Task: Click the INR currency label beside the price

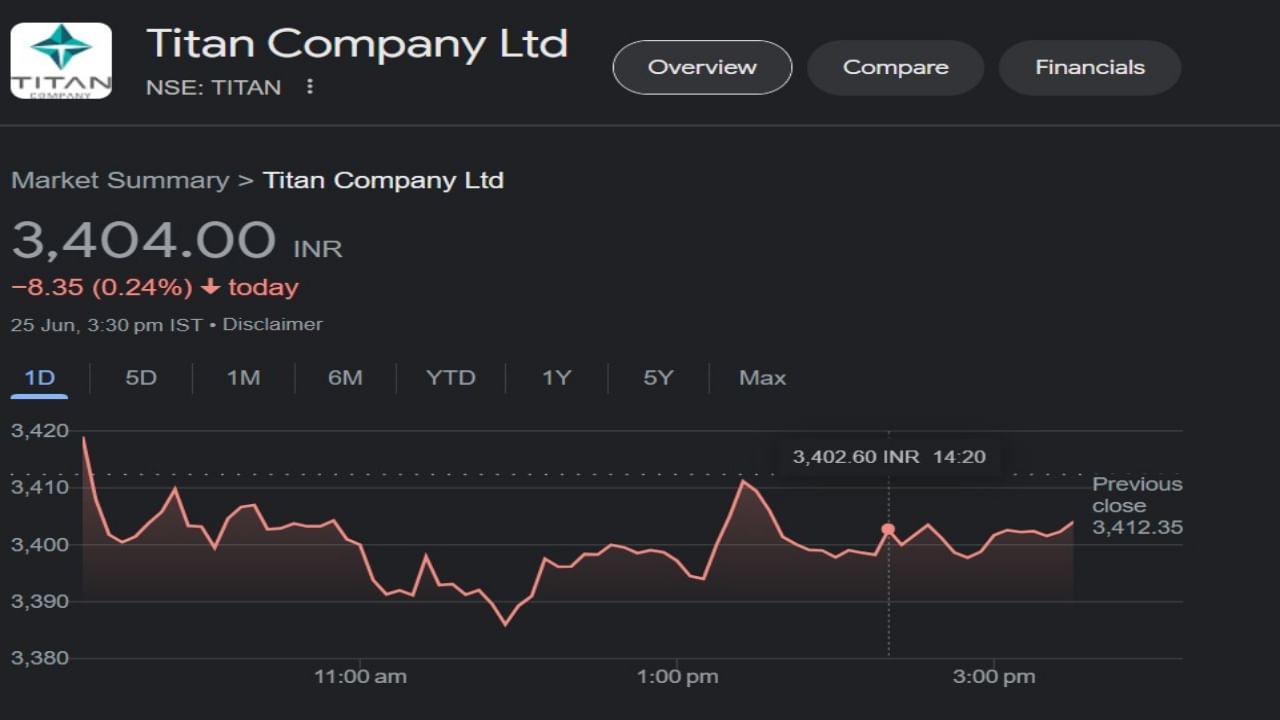Action: tap(318, 249)
